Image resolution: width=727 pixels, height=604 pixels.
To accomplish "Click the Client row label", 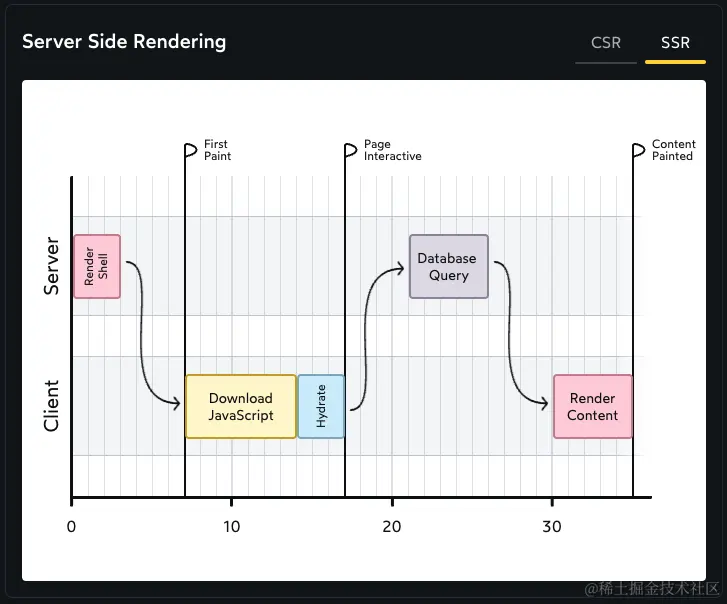I will tap(51, 406).
